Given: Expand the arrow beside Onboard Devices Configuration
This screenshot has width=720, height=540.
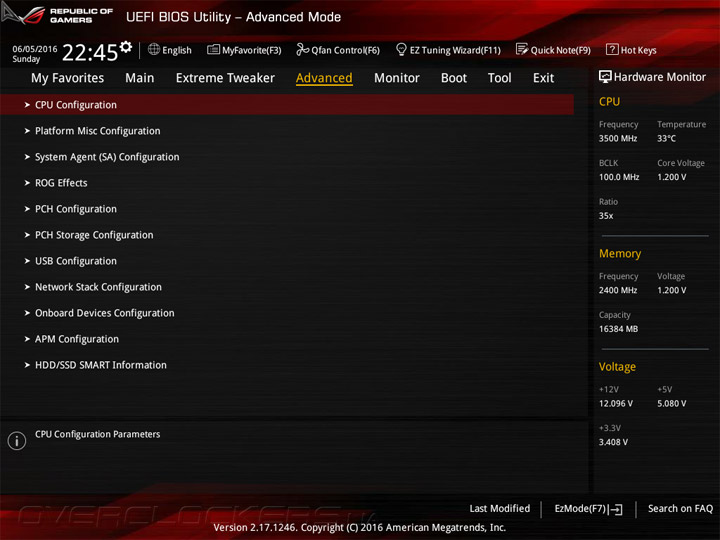Looking at the screenshot, I should coord(27,313).
